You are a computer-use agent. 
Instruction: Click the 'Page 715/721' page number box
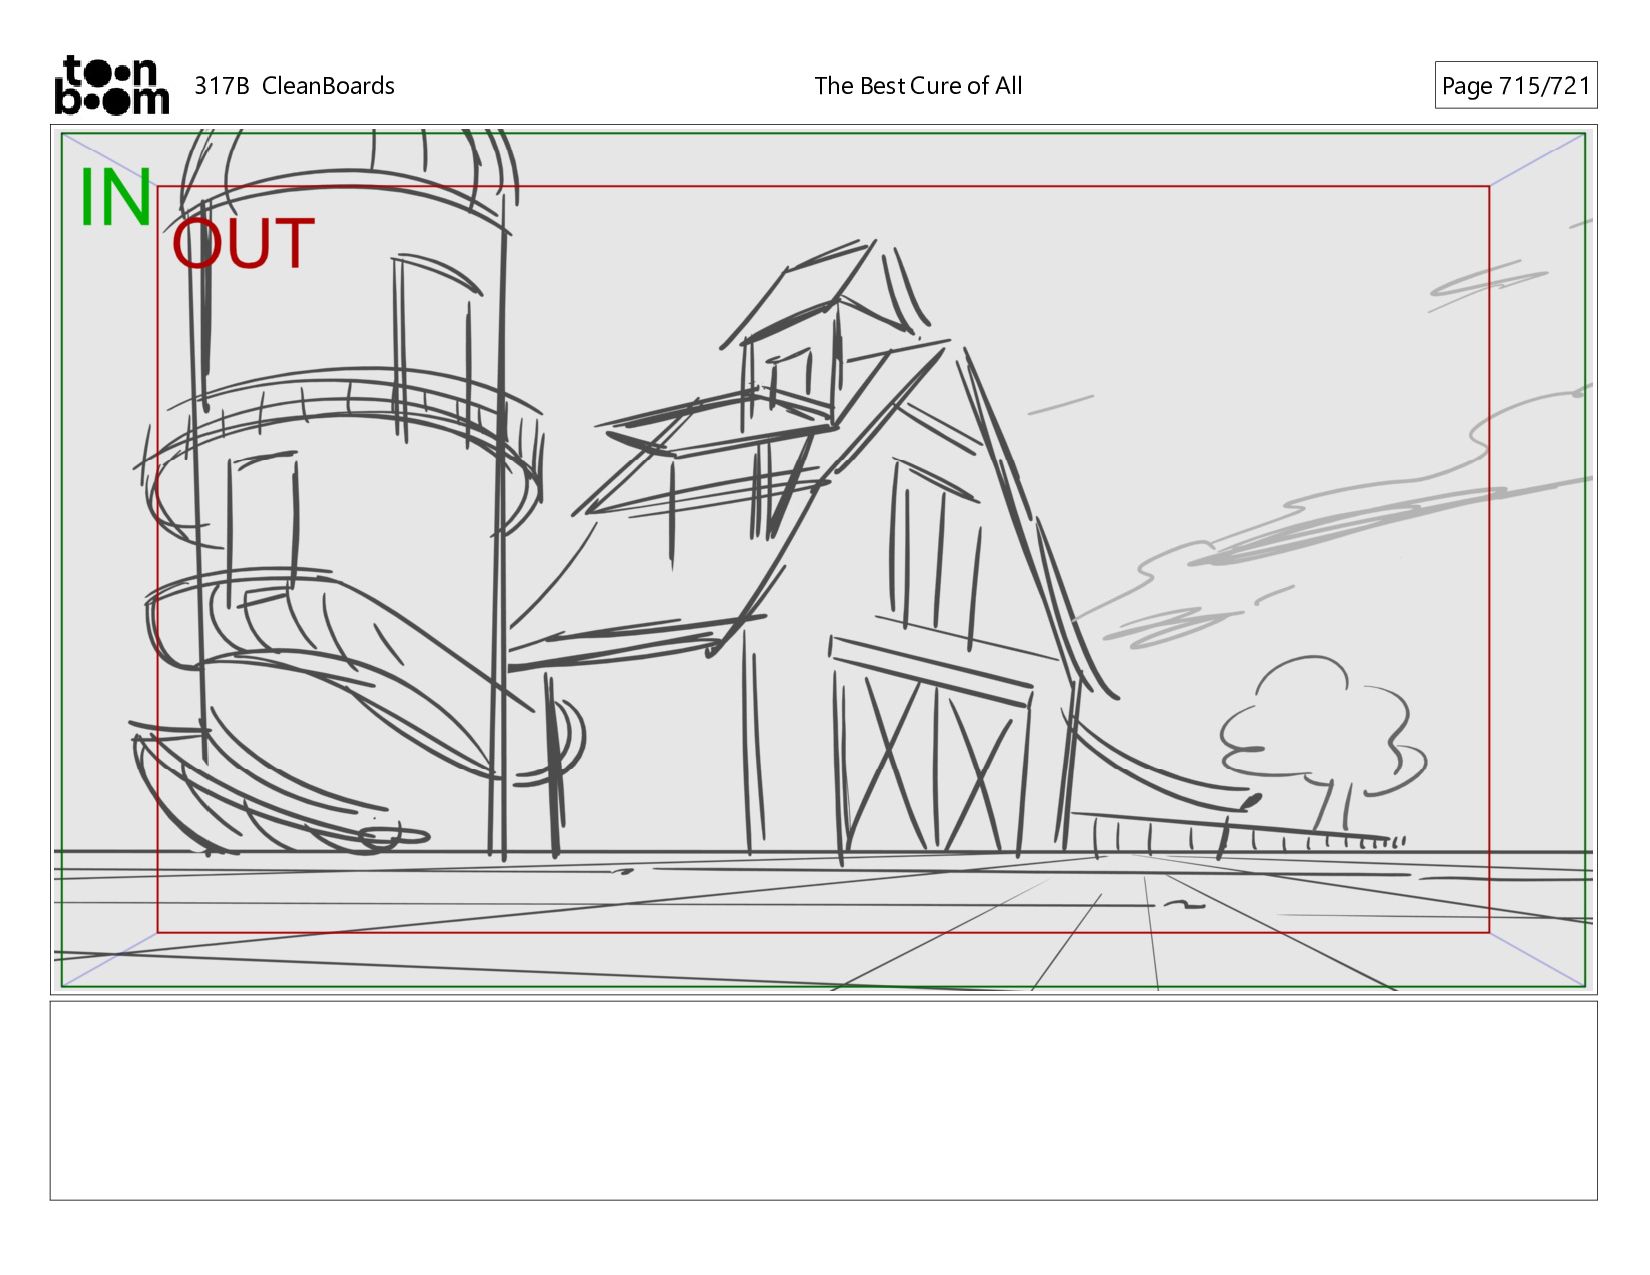coord(1515,85)
